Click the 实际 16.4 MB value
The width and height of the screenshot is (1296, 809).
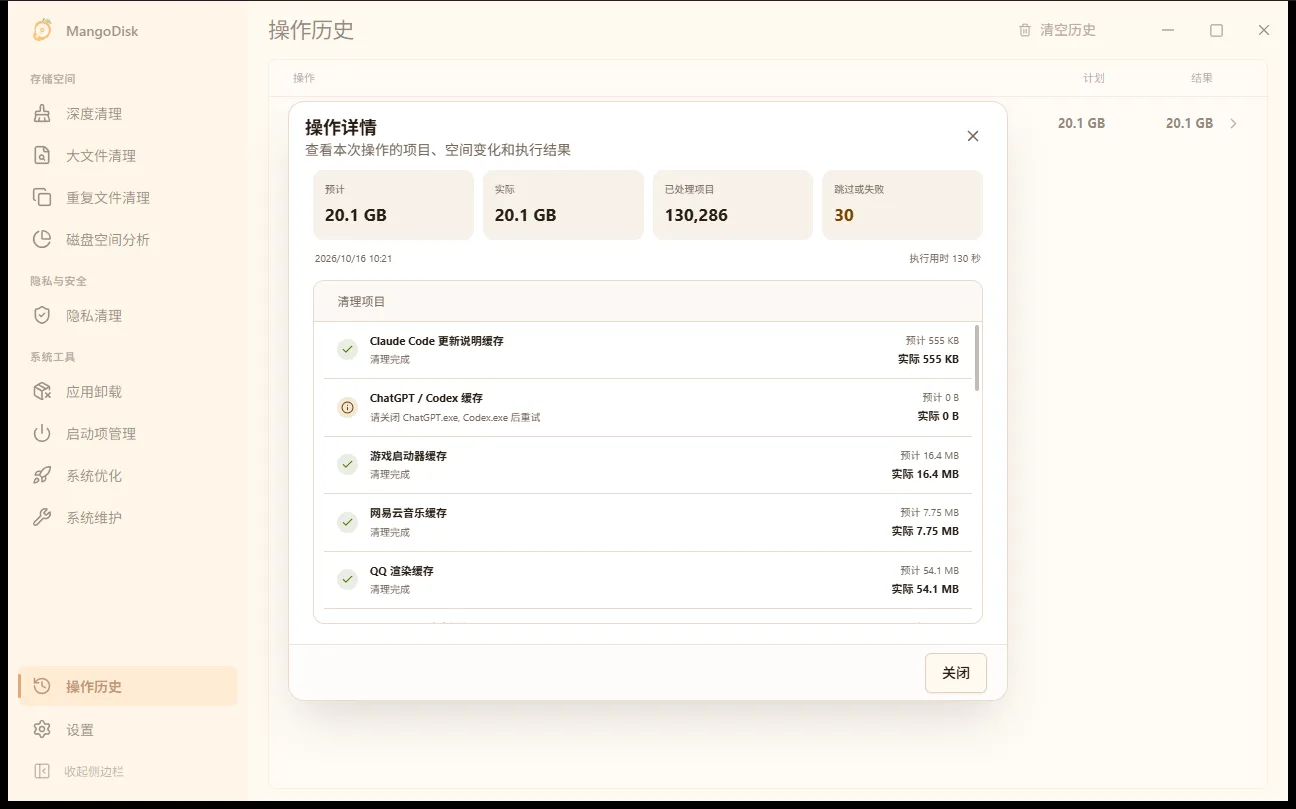925,474
